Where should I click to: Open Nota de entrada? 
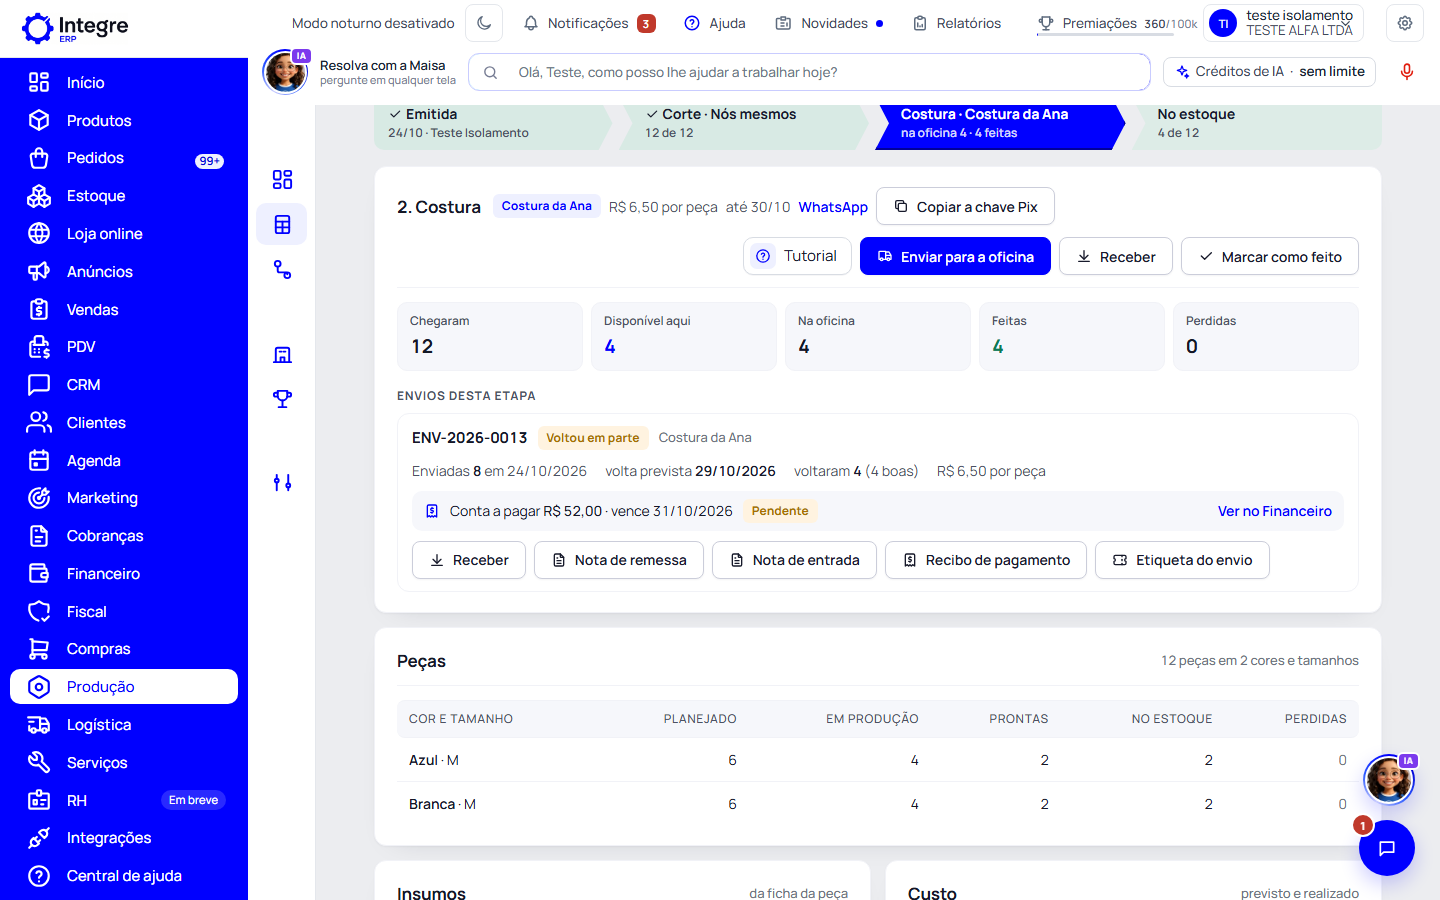tap(794, 560)
